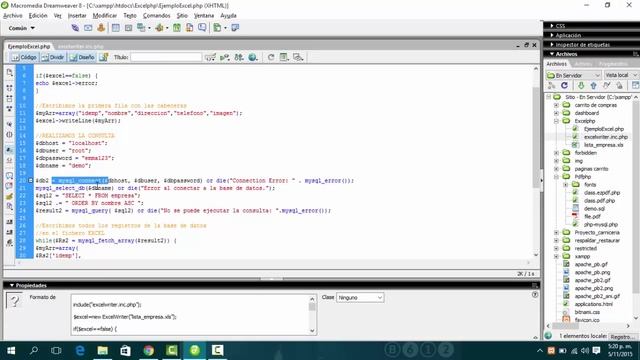The image size is (640, 360).
Task: Open the Insertar menu
Action: [x=77, y=16]
